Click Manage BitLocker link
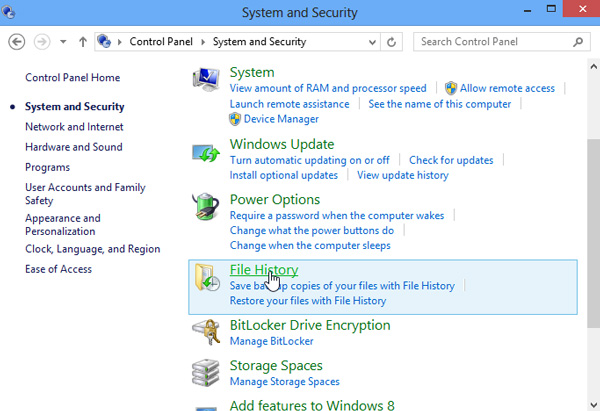Screen dimensions: 600x411 [x=271, y=341]
